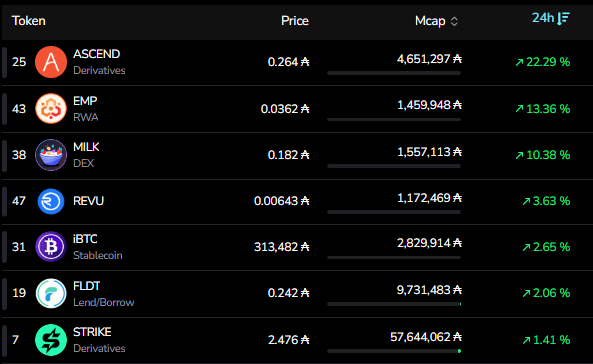This screenshot has width=593, height=364.
Task: Toggle Mcap column sort arrows
Action: pos(454,21)
